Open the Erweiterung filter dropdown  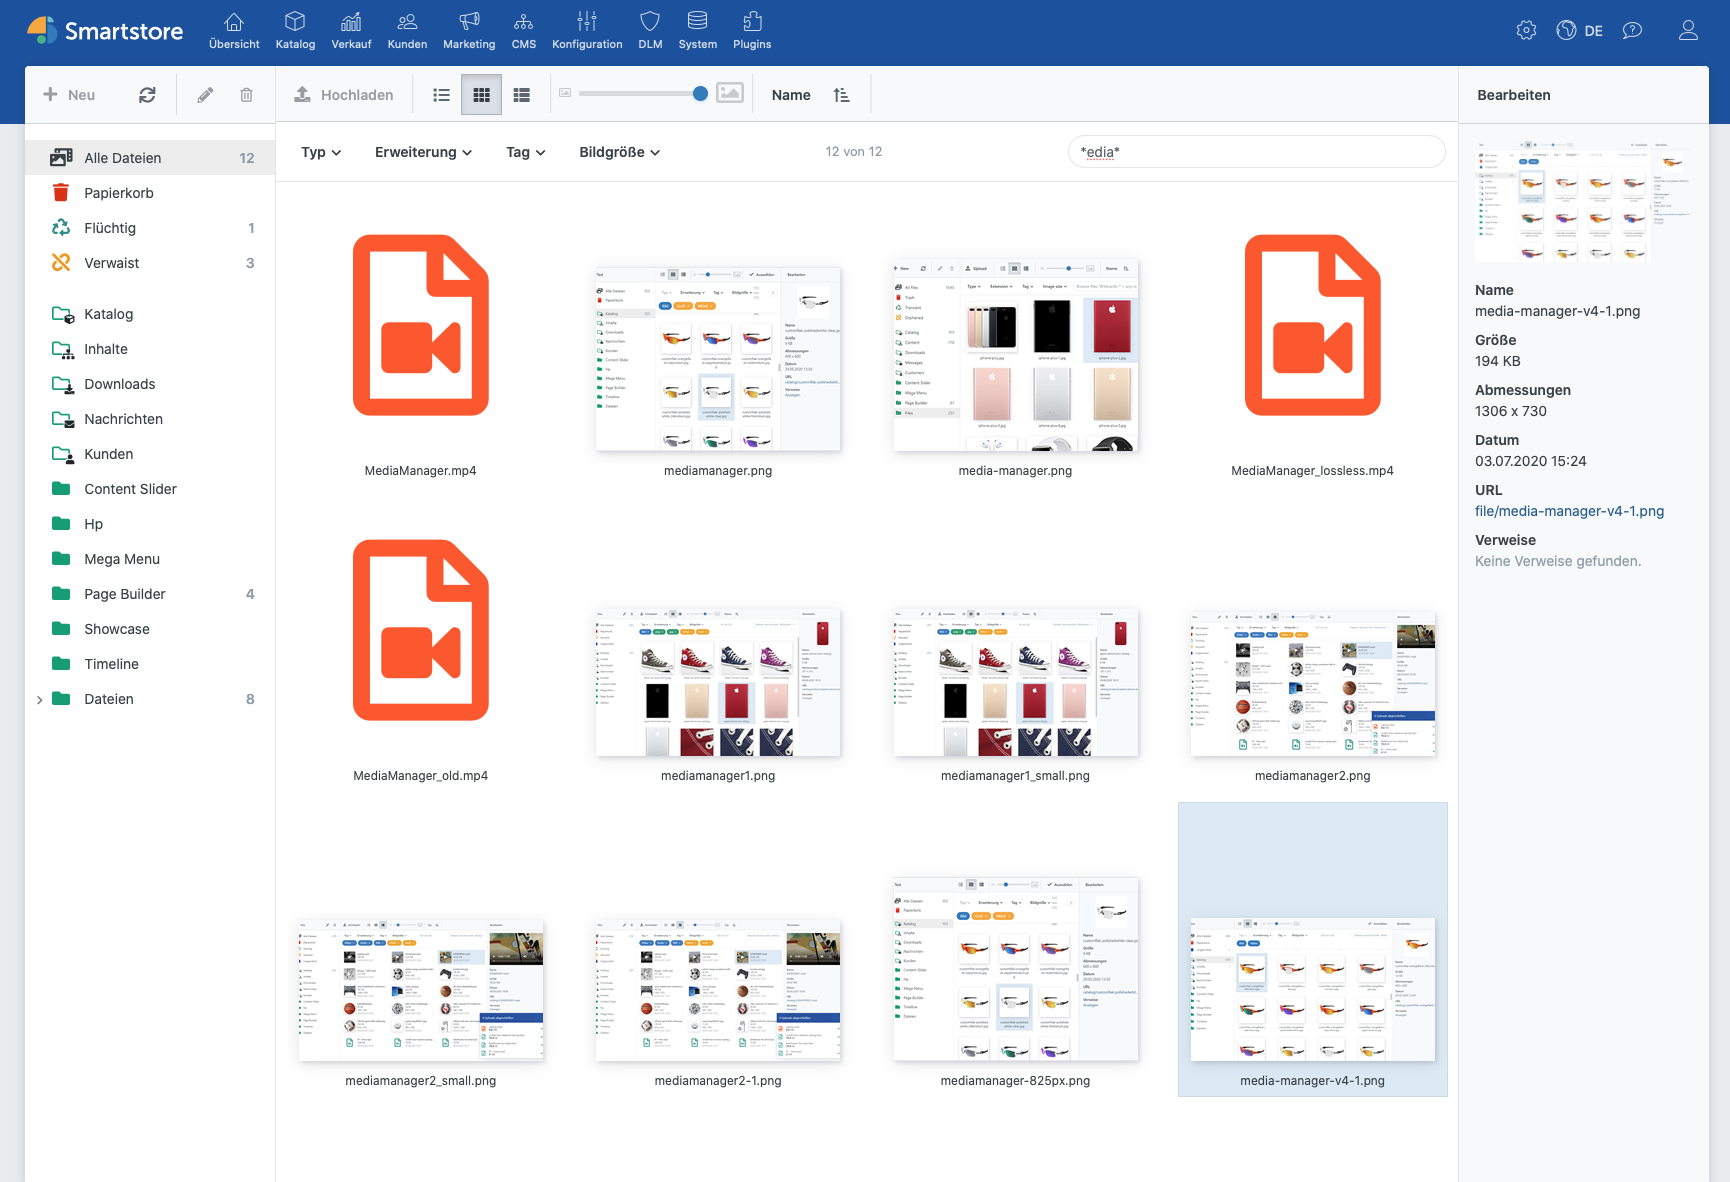423,152
